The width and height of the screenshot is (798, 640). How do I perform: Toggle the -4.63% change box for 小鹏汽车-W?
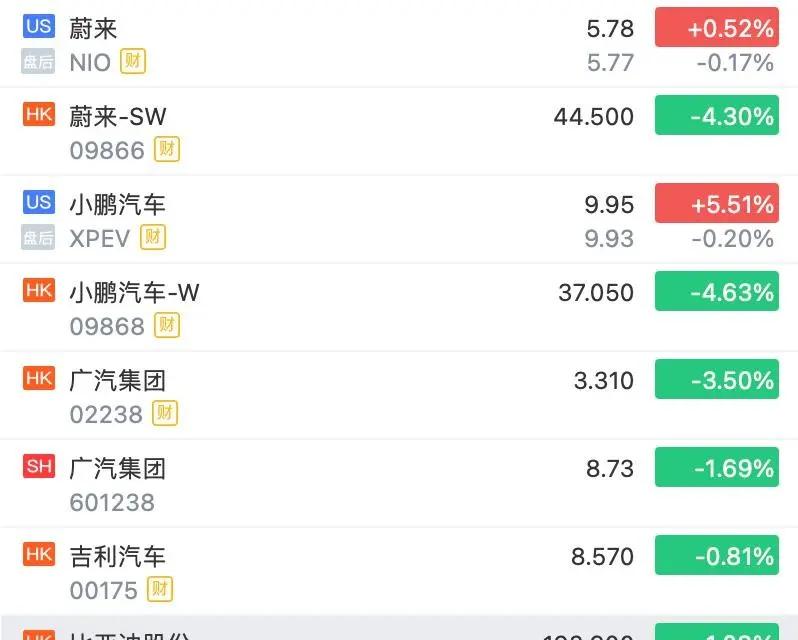coord(717,292)
